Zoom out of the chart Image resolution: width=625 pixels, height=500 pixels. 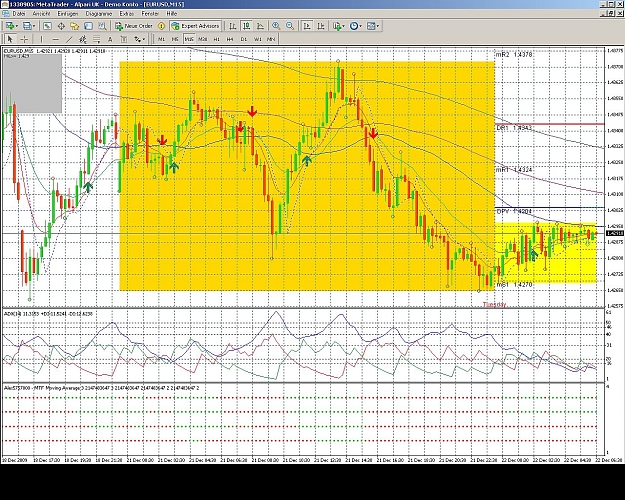(290, 26)
